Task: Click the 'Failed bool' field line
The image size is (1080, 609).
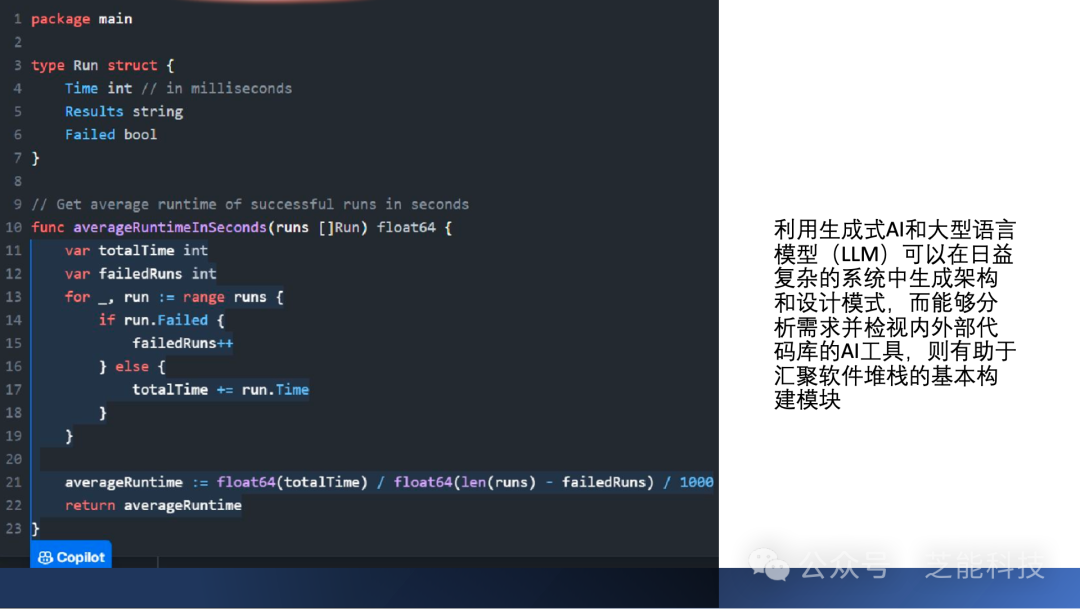Action: click(111, 134)
